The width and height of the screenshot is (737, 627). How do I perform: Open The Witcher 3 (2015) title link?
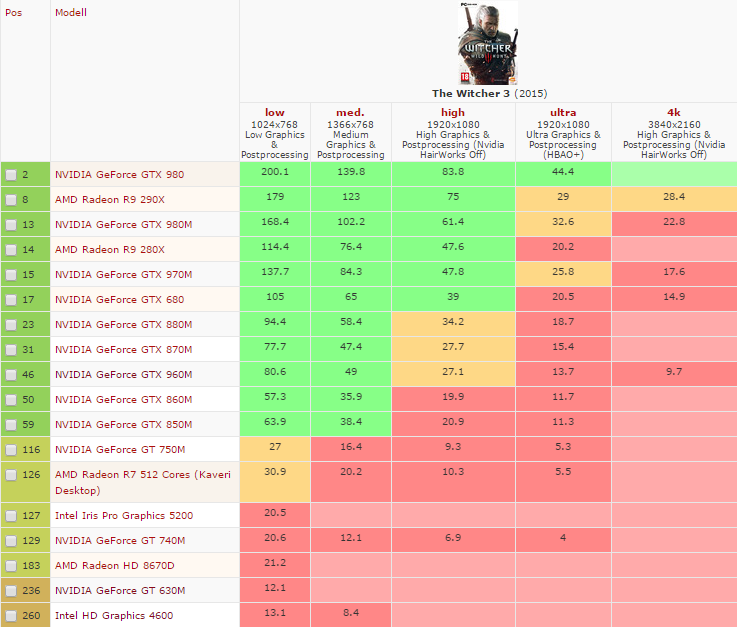489,93
